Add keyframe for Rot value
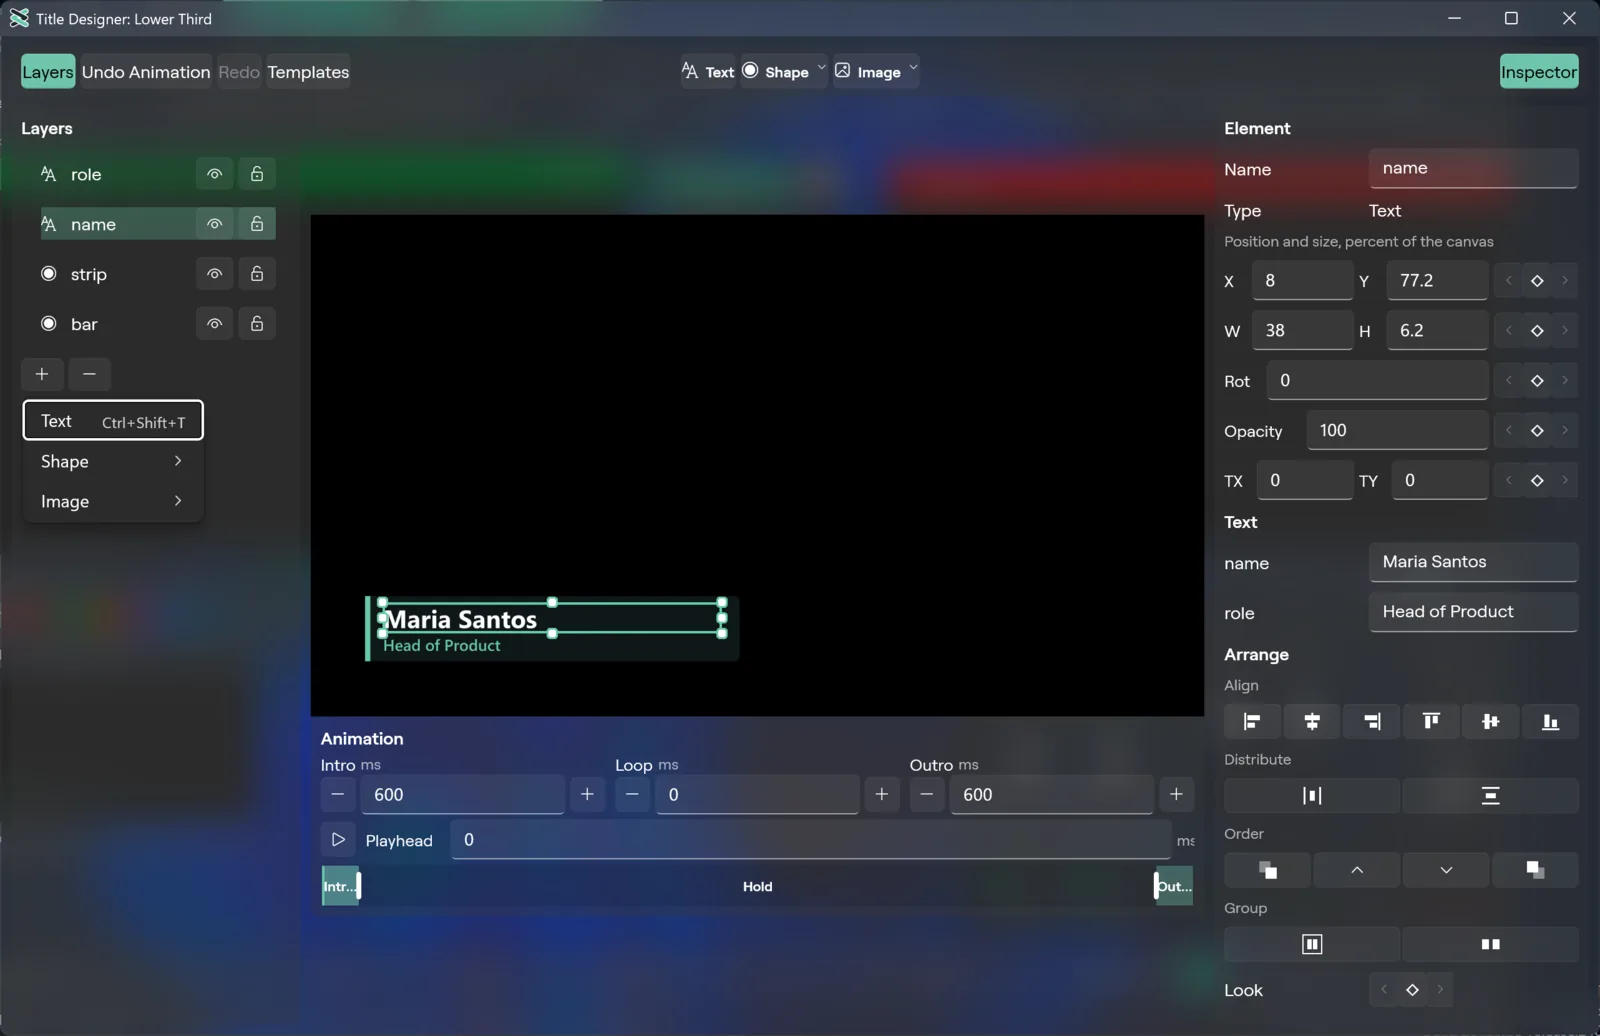The width and height of the screenshot is (1600, 1036). 1537,381
